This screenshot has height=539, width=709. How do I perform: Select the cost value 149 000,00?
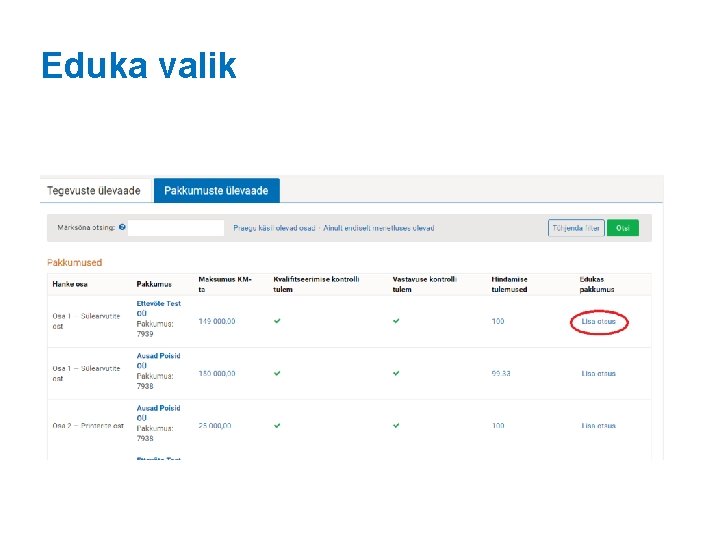[217, 321]
